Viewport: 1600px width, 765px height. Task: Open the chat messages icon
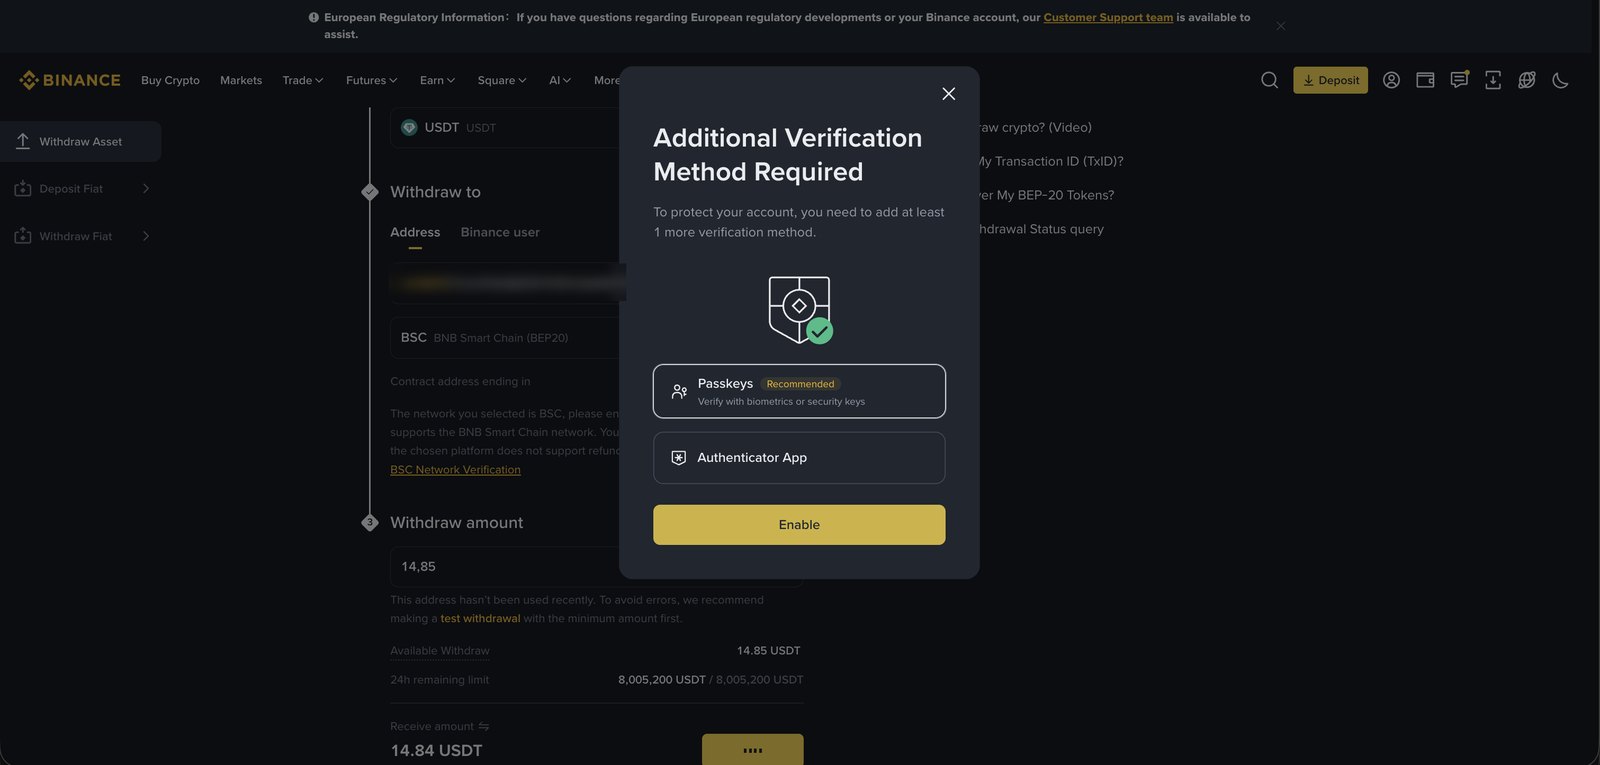point(1459,80)
